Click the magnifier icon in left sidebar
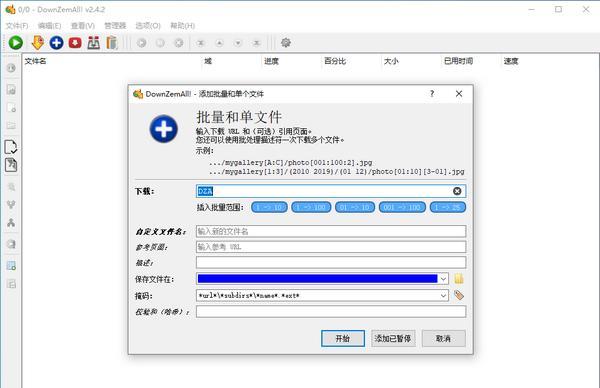 pos(11,187)
